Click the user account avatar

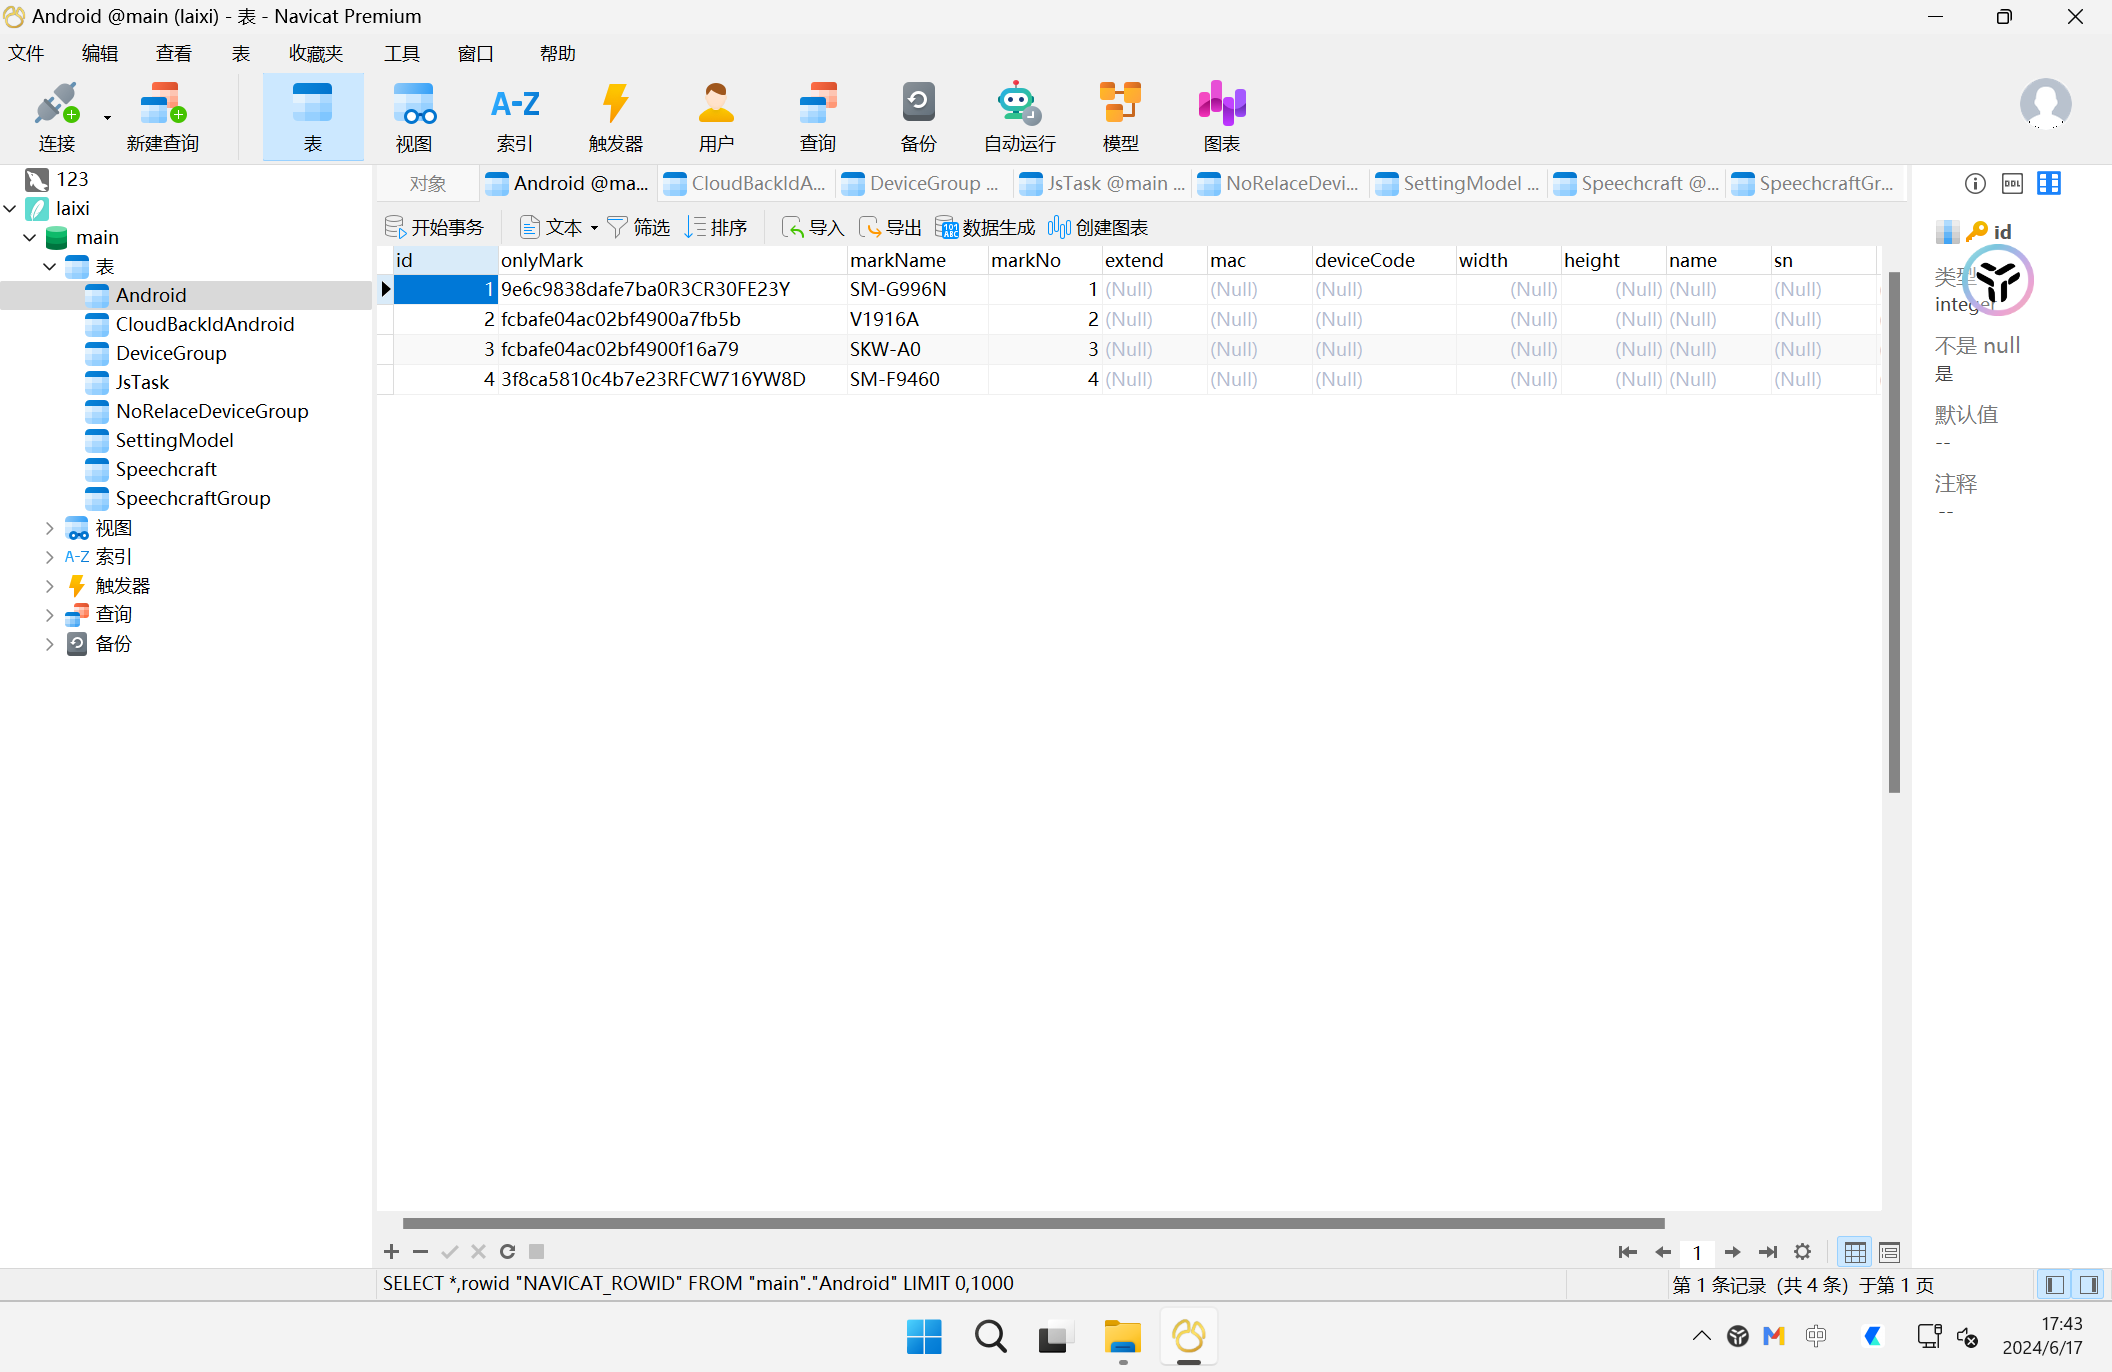click(x=2045, y=104)
